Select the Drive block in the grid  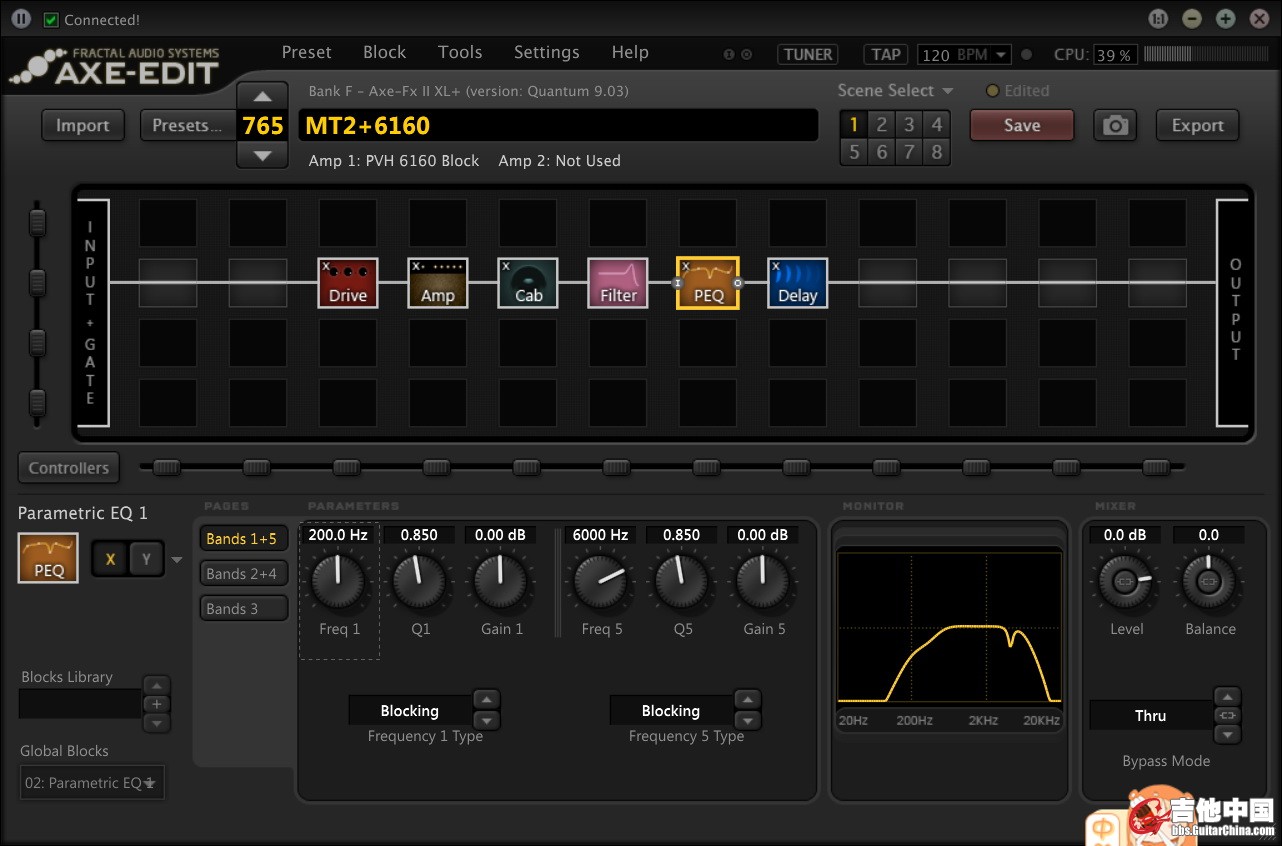[348, 283]
